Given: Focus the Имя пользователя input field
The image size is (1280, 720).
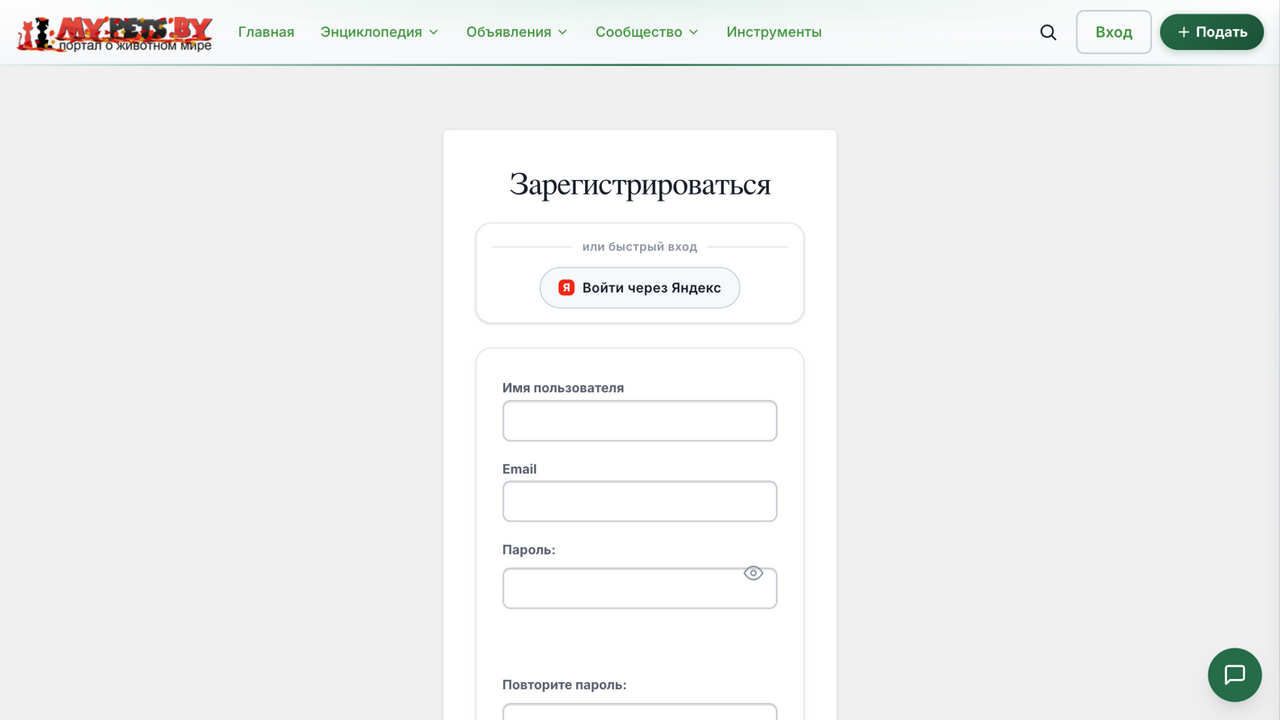Looking at the screenshot, I should pyautogui.click(x=640, y=421).
